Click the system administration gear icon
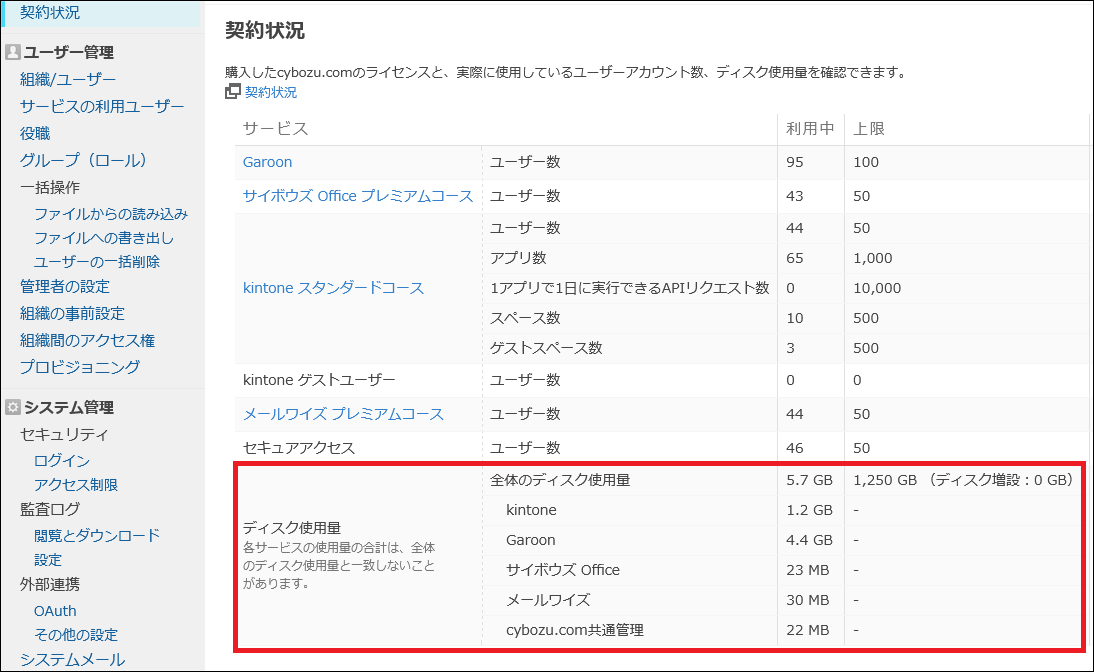Image resolution: width=1094 pixels, height=672 pixels. coord(12,407)
